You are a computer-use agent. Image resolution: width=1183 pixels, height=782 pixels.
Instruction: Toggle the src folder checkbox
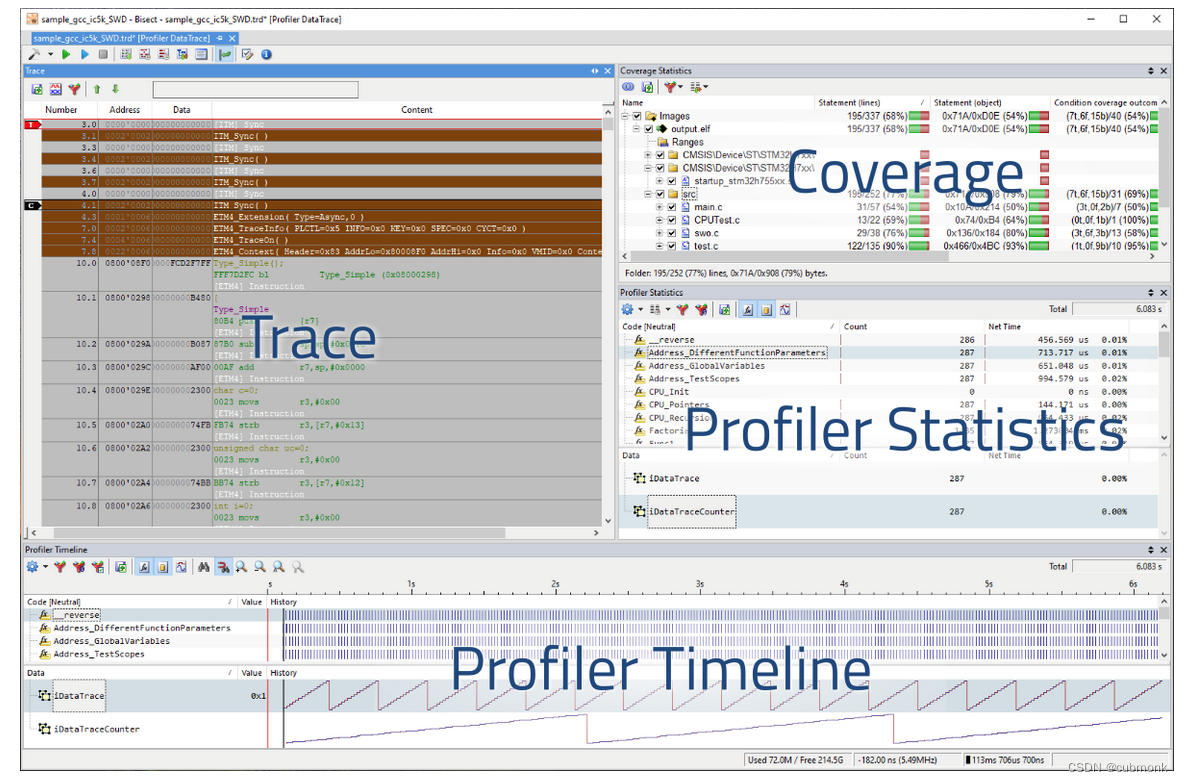click(x=660, y=194)
